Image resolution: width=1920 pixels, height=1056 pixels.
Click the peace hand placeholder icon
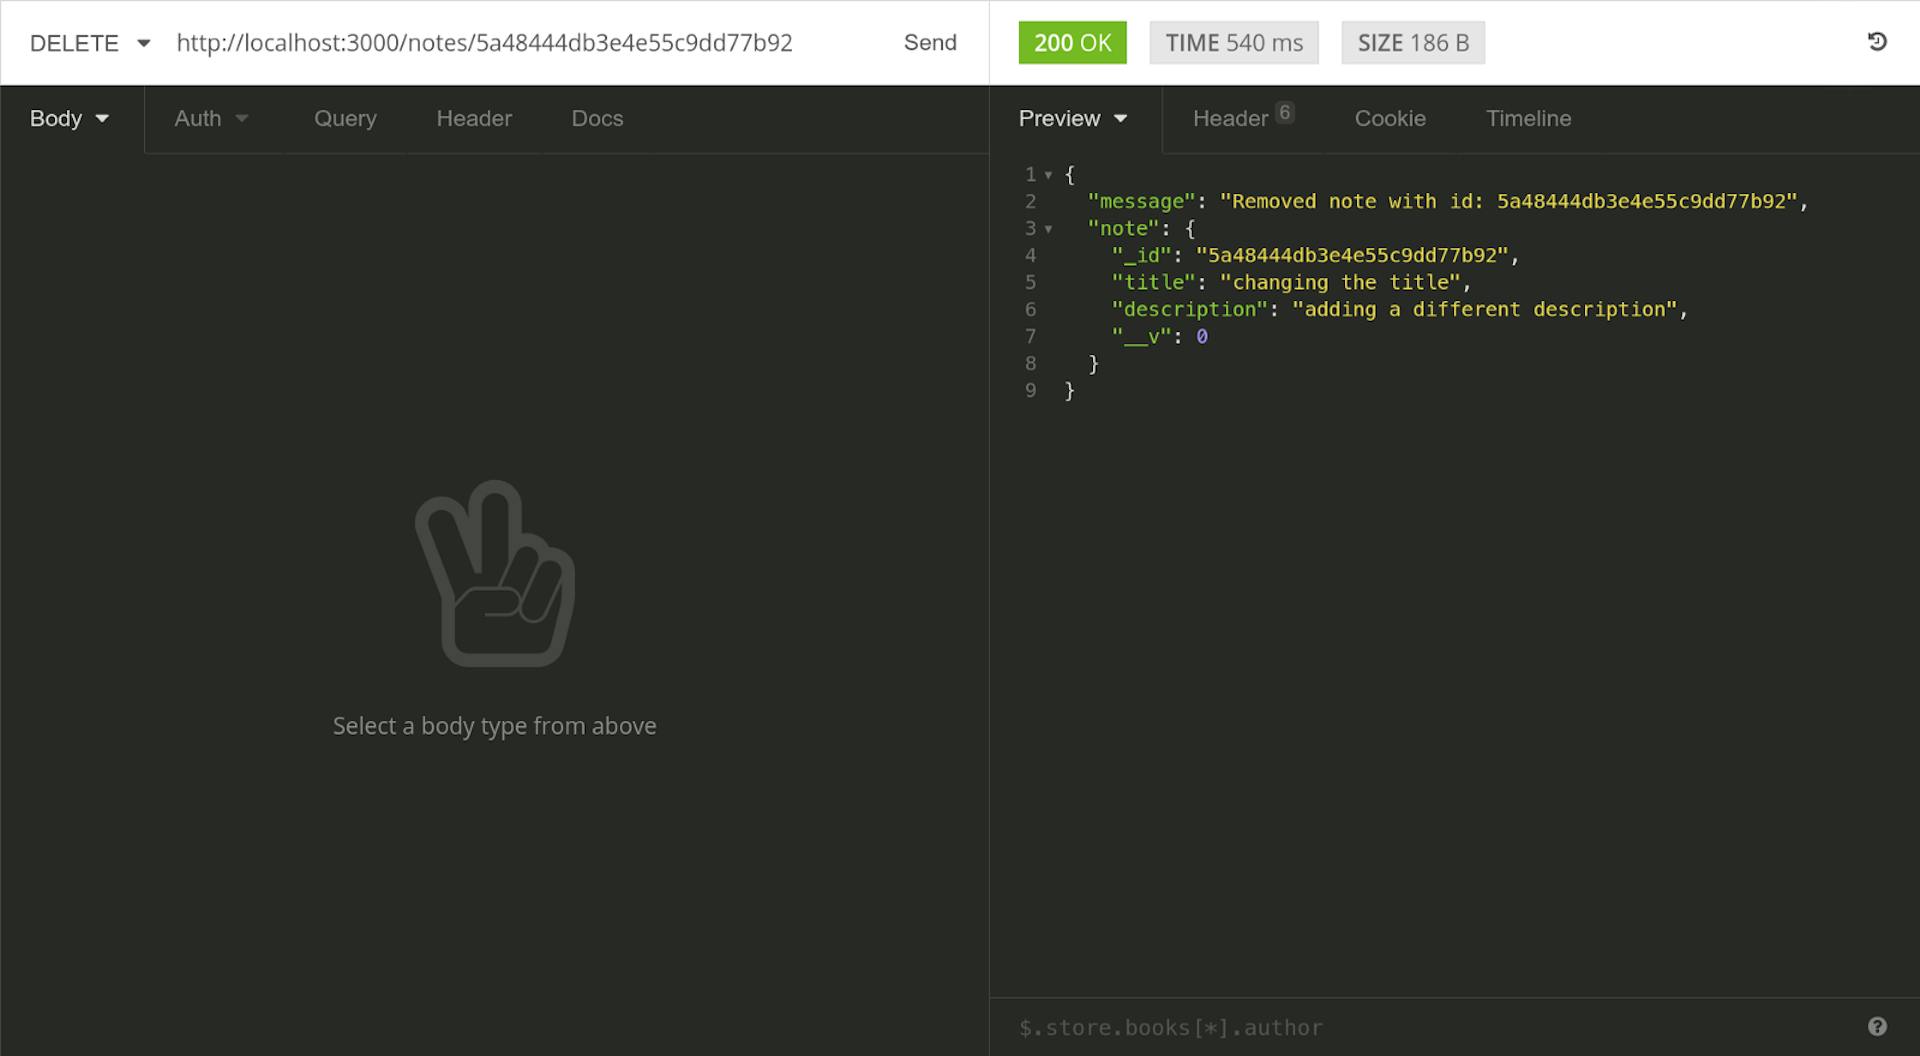coord(495,574)
